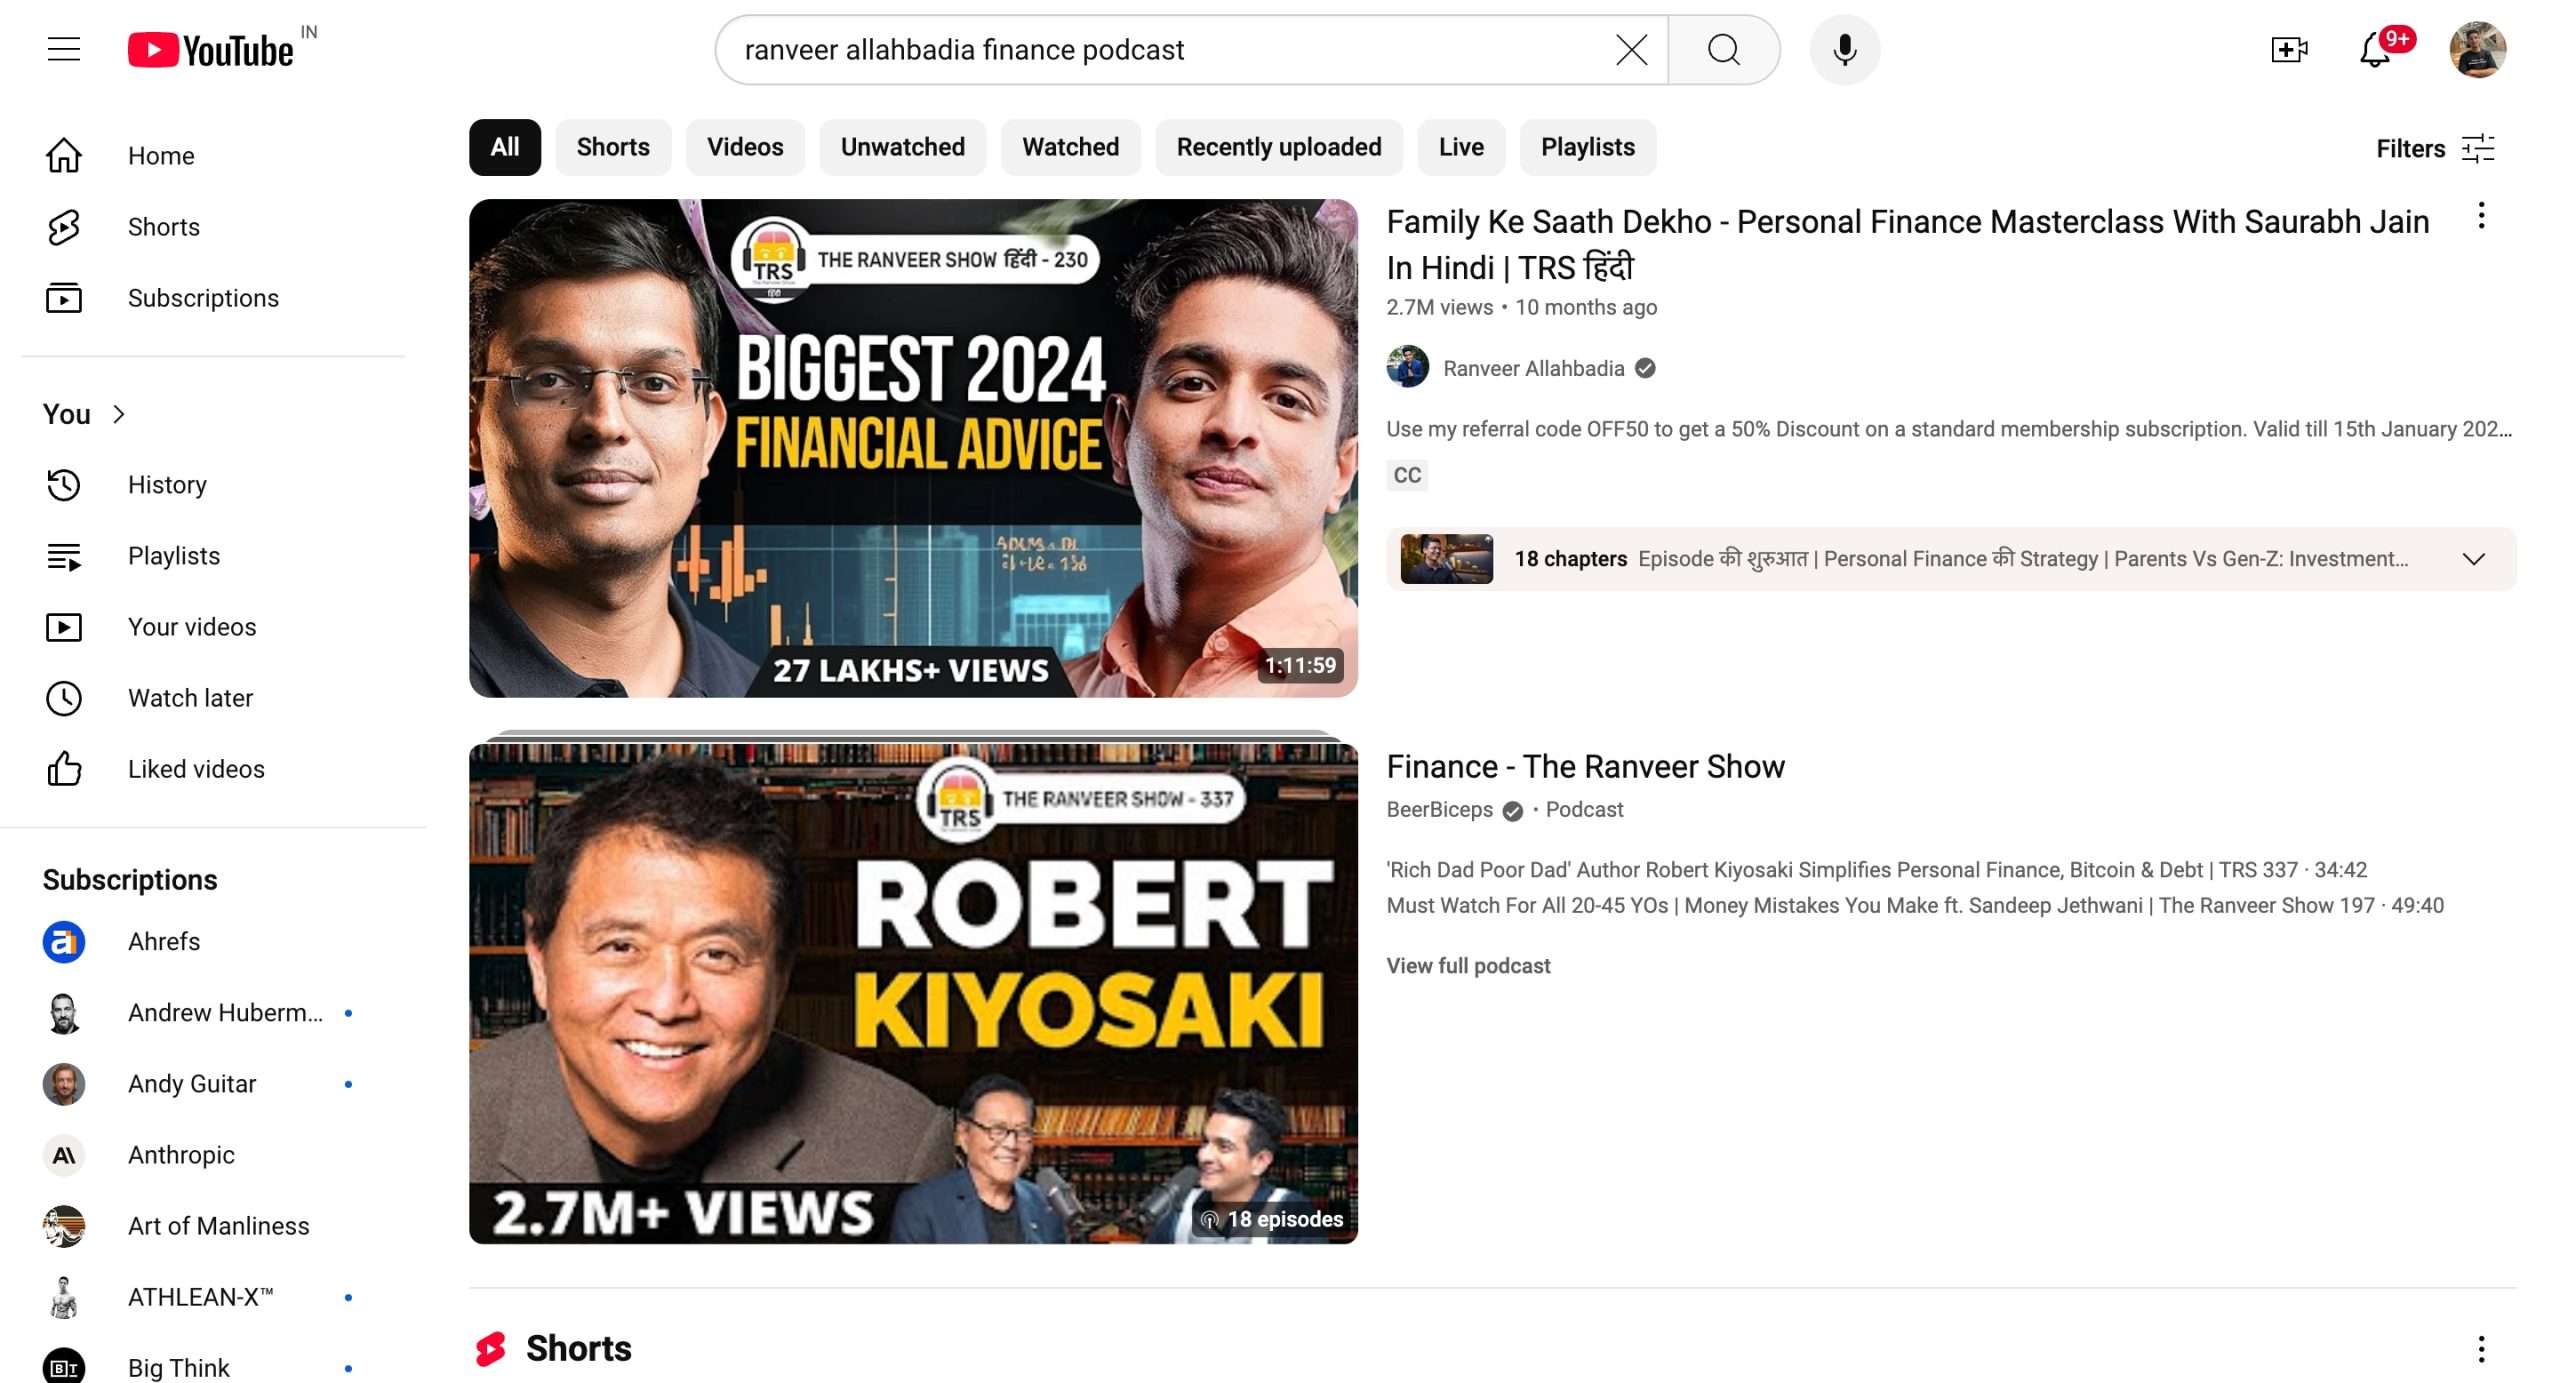The image size is (2560, 1383).
Task: Open the Family Ke Saath Dekho title
Action: tap(1907, 244)
